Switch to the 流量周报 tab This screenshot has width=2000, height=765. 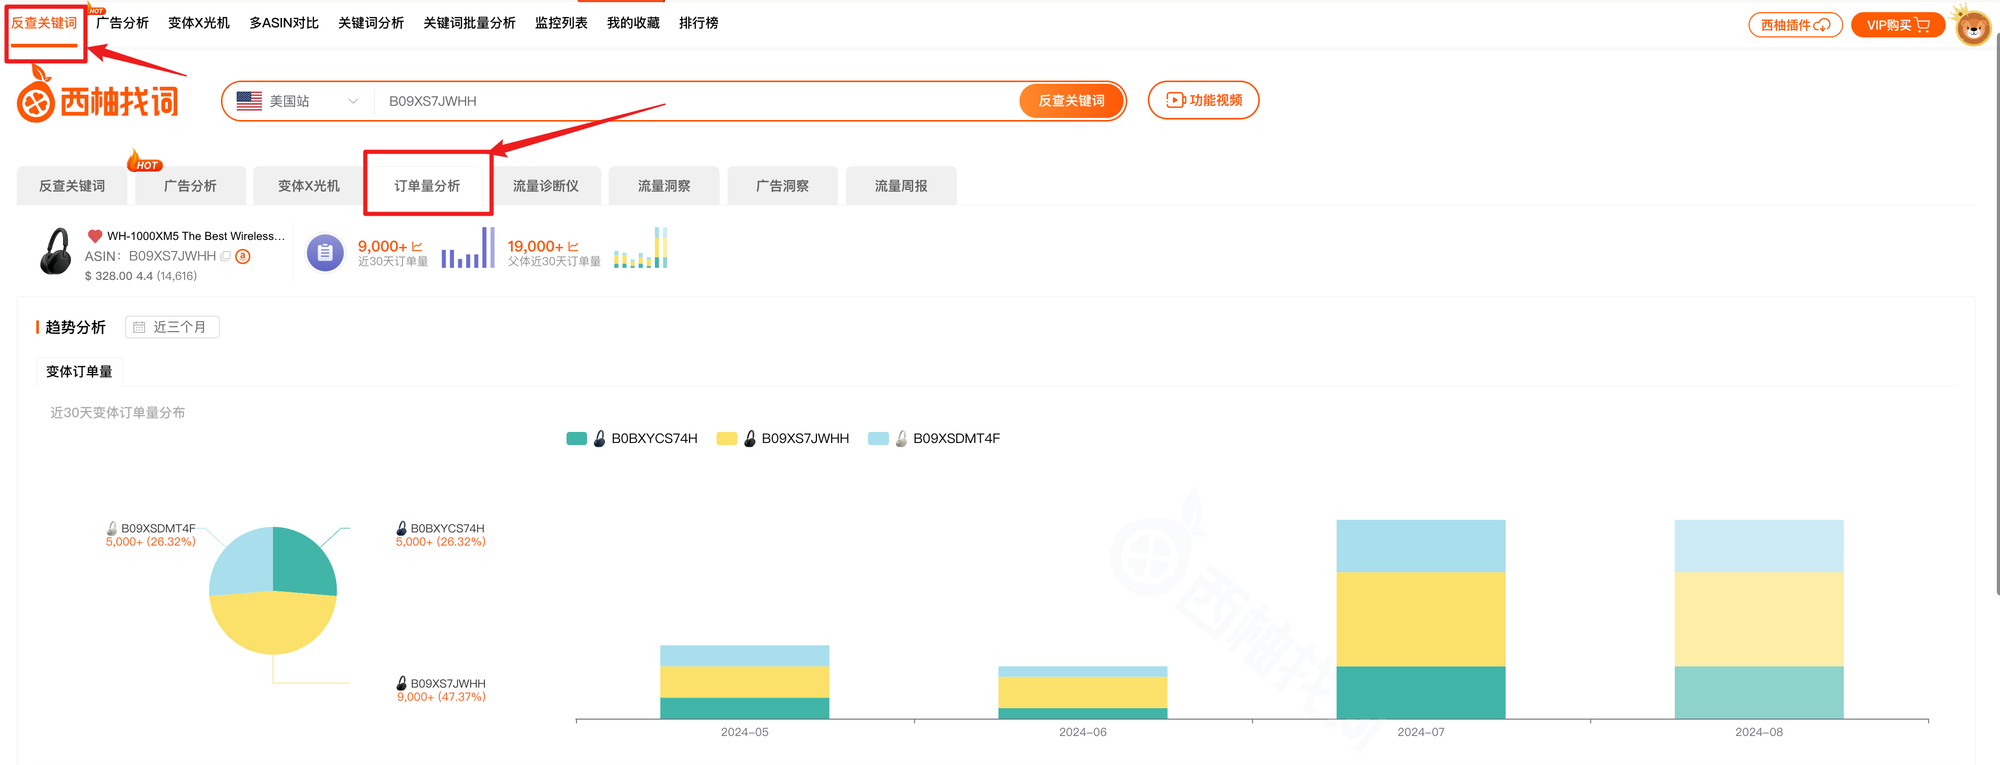(x=901, y=186)
